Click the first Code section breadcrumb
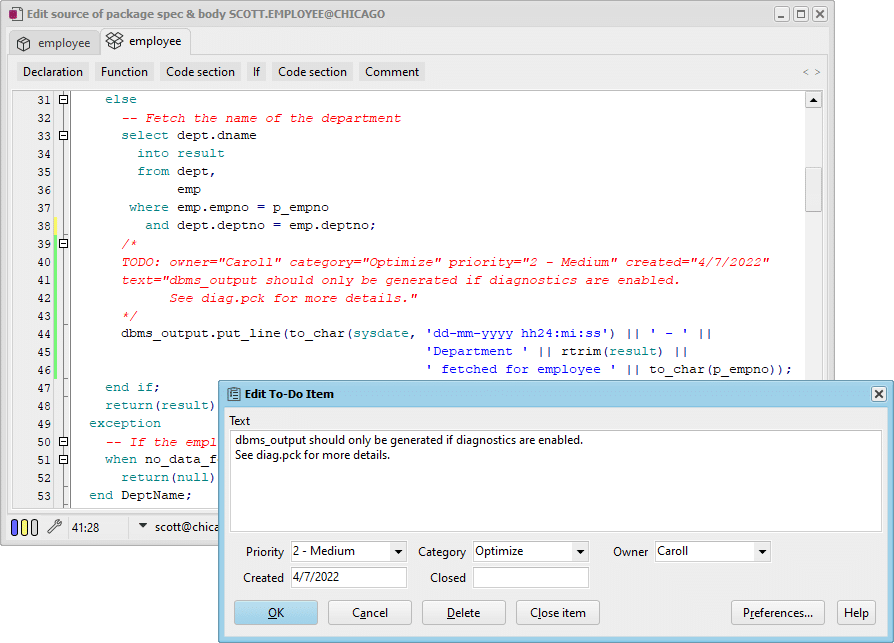 [200, 72]
